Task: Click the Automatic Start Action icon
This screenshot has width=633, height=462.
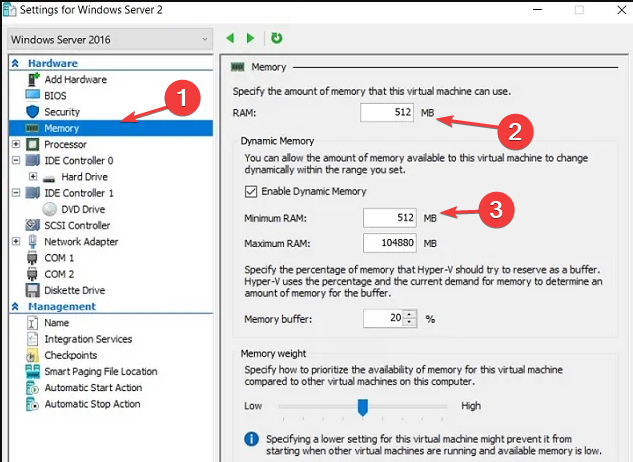Action: click(32, 388)
